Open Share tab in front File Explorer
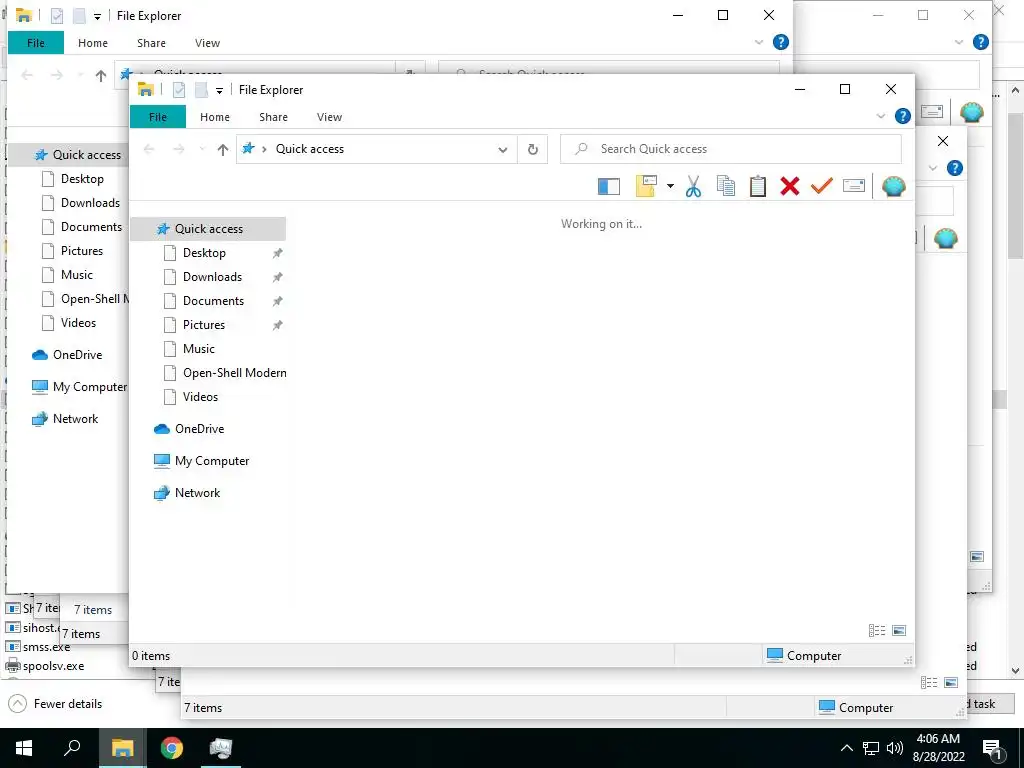The image size is (1024, 768). [273, 117]
